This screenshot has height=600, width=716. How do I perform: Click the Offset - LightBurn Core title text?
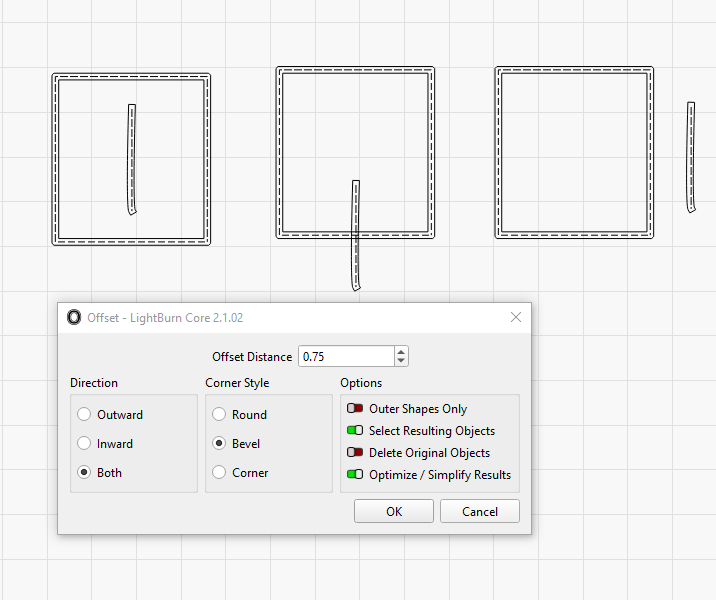point(165,318)
